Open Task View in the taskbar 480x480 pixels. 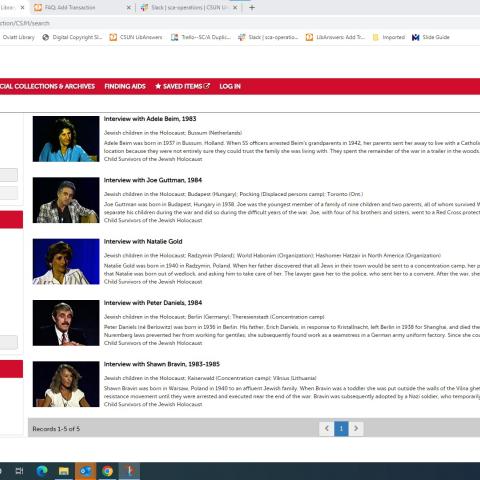pyautogui.click(x=19, y=471)
